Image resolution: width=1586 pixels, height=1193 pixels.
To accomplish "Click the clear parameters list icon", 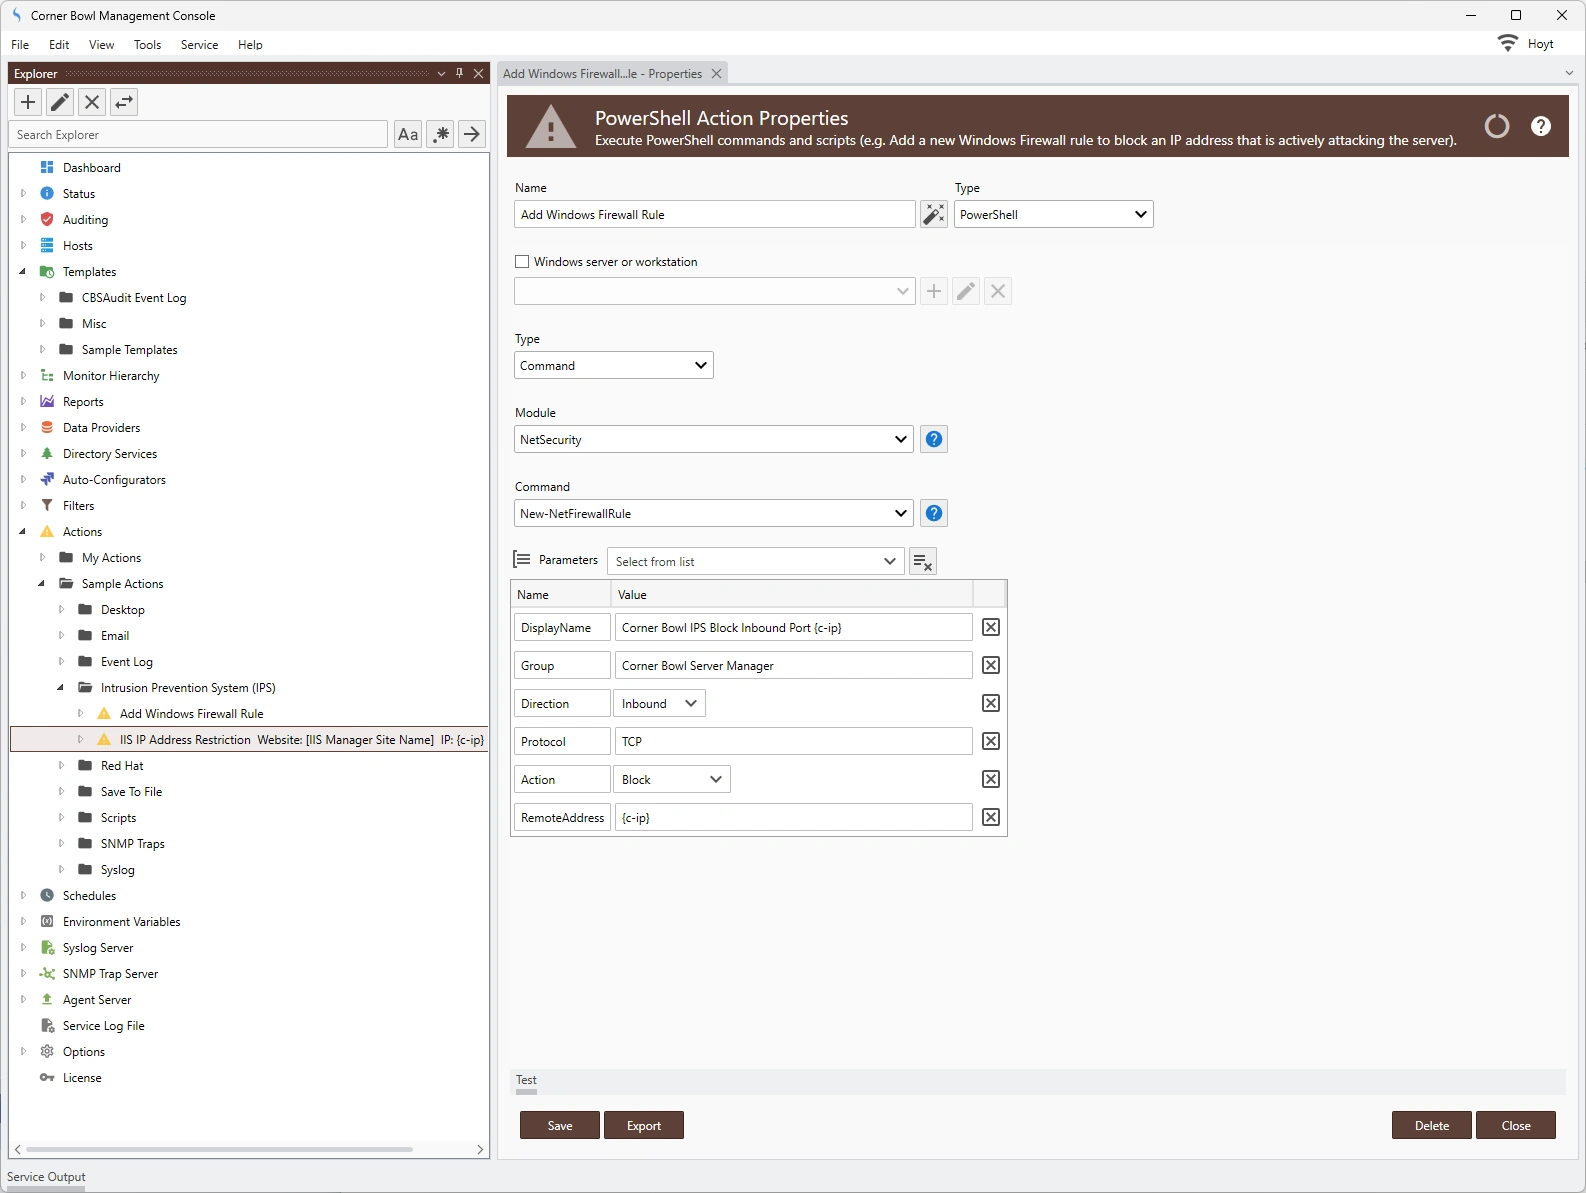I will 922,561.
